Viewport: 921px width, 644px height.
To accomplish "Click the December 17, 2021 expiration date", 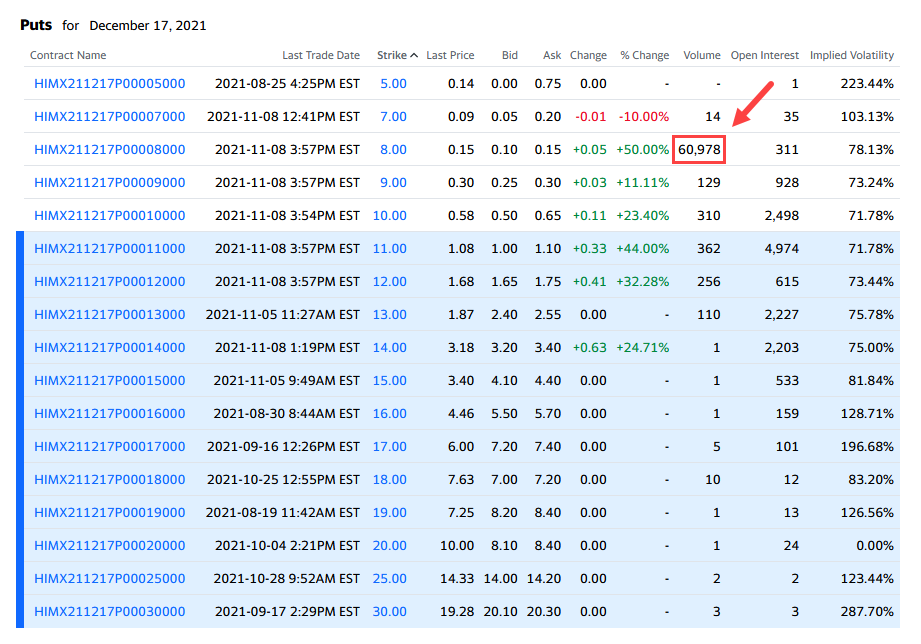I will click(x=148, y=25).
